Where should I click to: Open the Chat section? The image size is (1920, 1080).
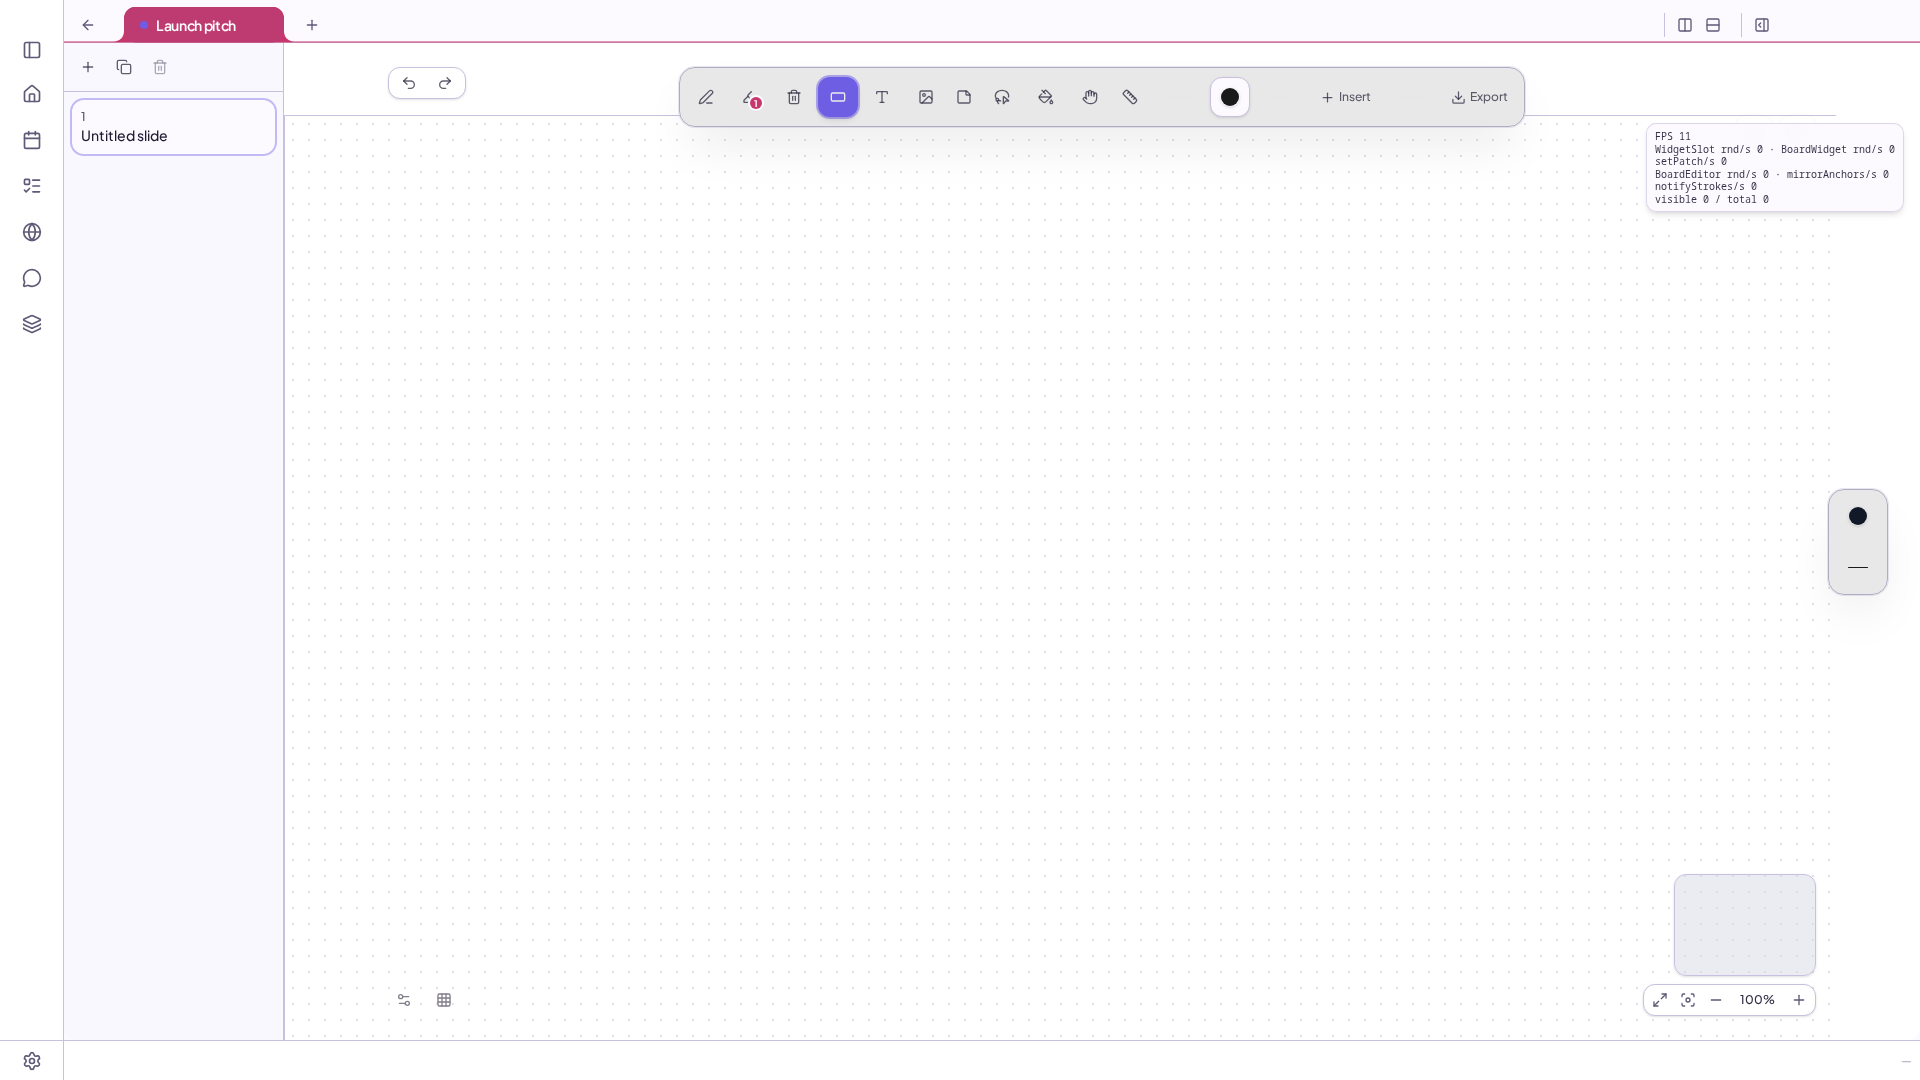pos(32,278)
